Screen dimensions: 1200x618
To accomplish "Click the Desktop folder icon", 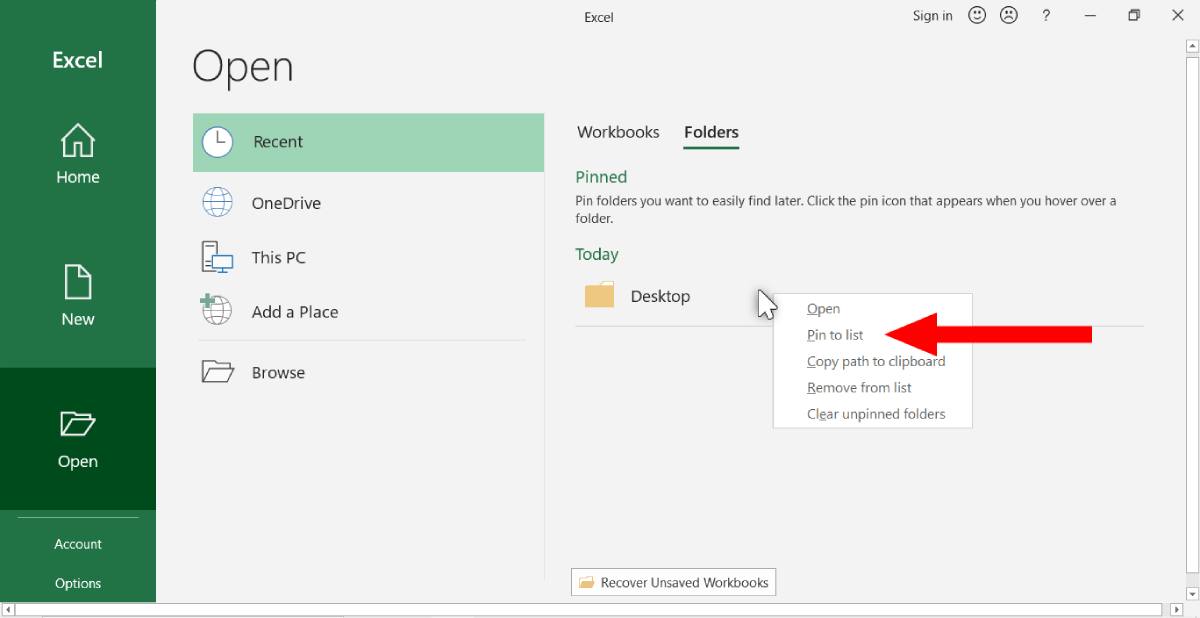I will click(x=599, y=295).
